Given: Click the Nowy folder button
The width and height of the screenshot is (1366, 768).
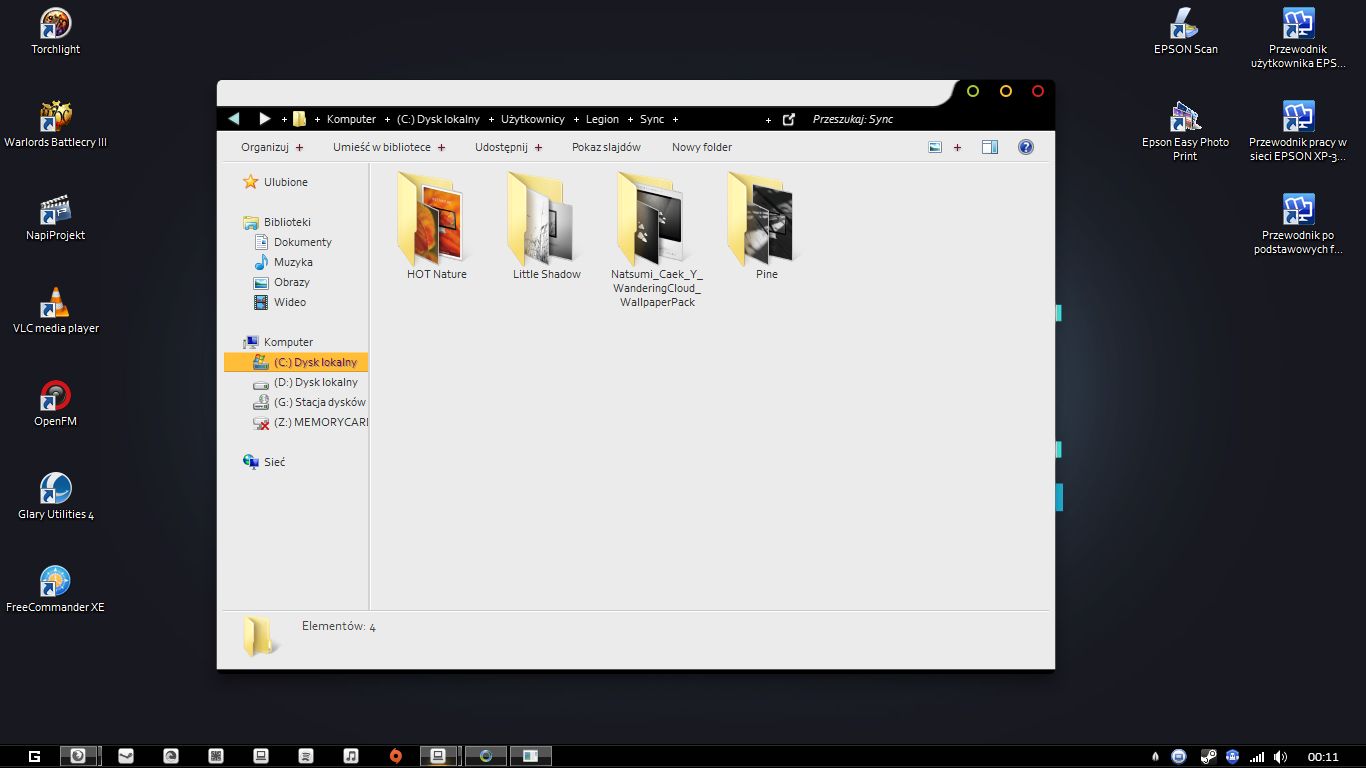Looking at the screenshot, I should (x=701, y=147).
